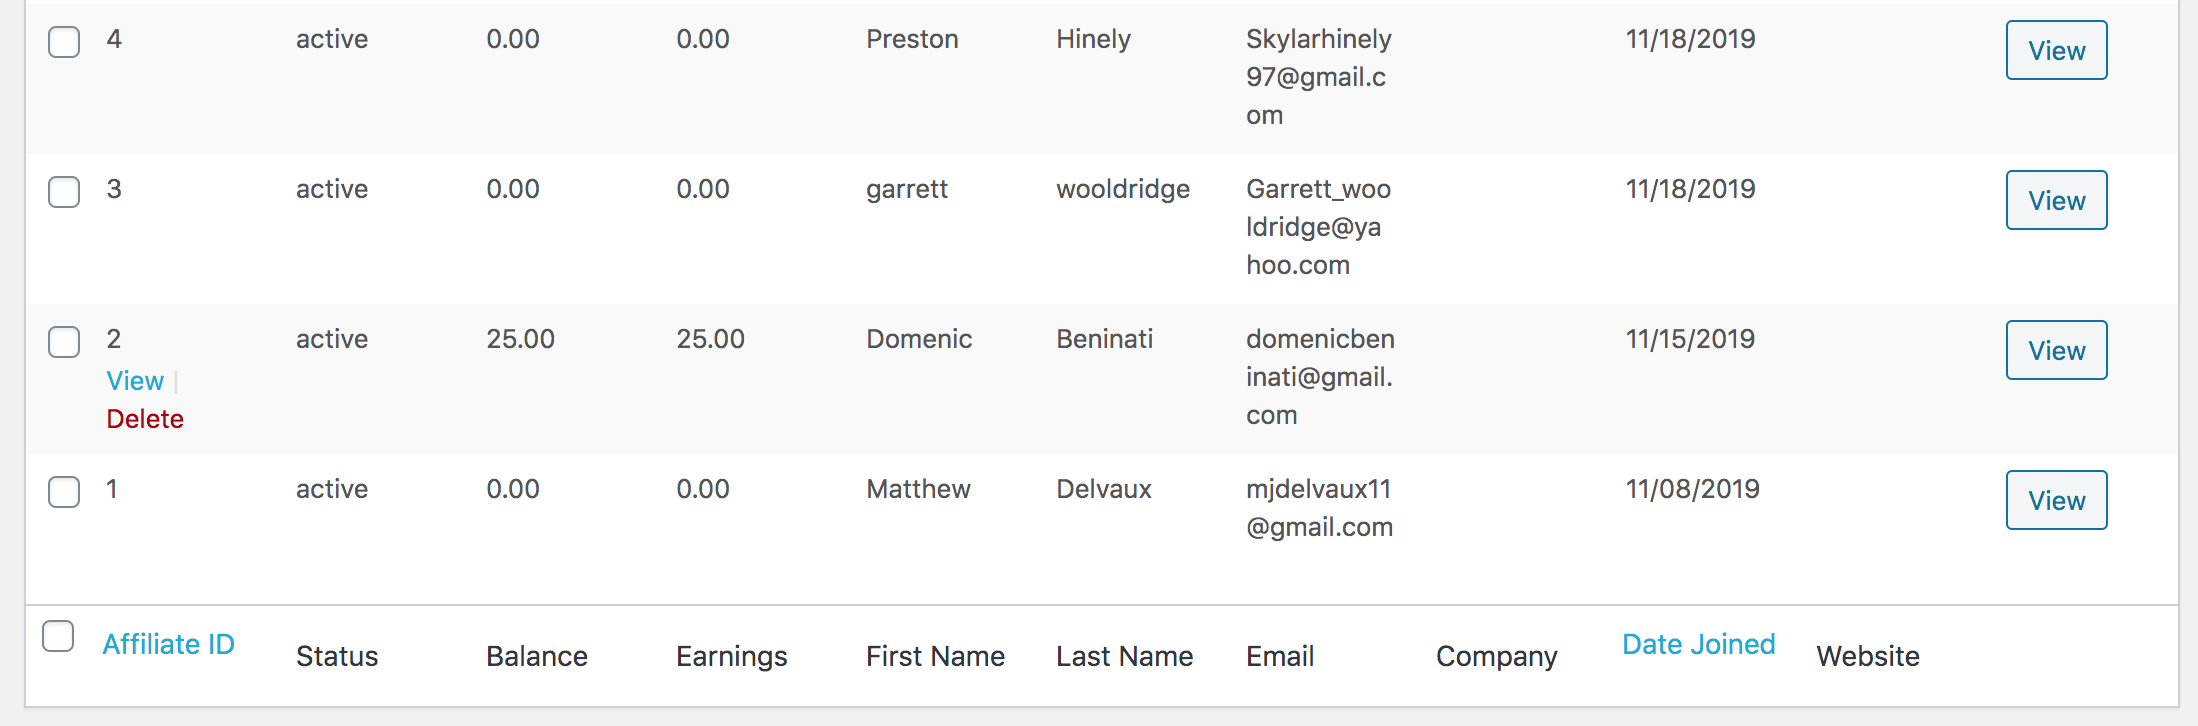Click the Email column footer label
Viewport: 2198px width, 726px height.
click(1280, 656)
